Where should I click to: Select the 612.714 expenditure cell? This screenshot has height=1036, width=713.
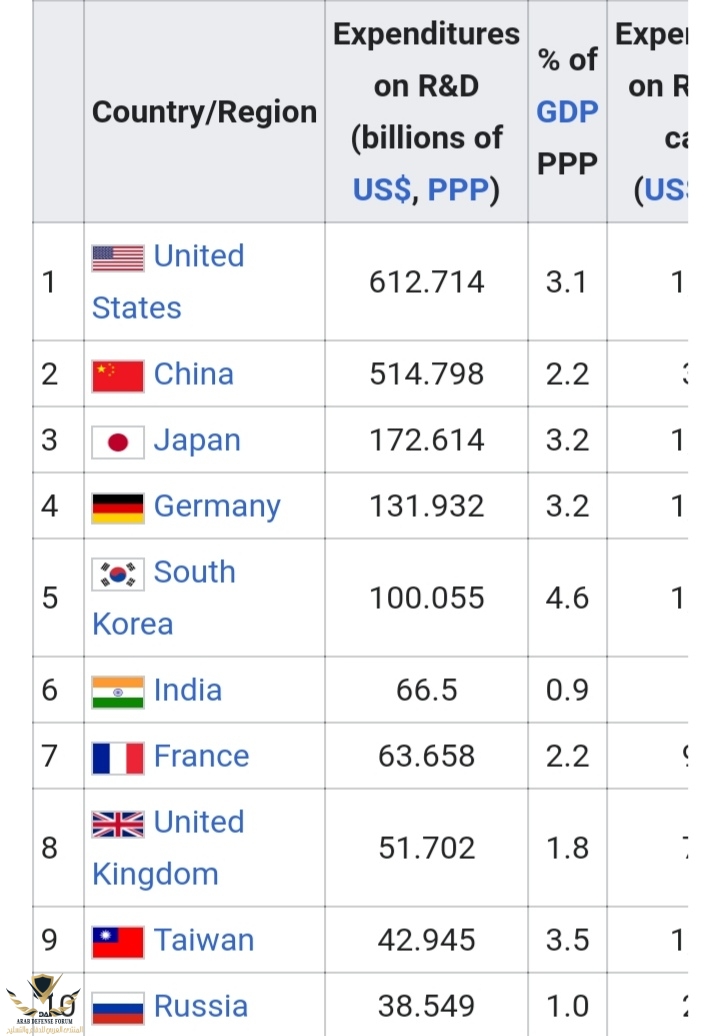pyautogui.click(x=426, y=282)
